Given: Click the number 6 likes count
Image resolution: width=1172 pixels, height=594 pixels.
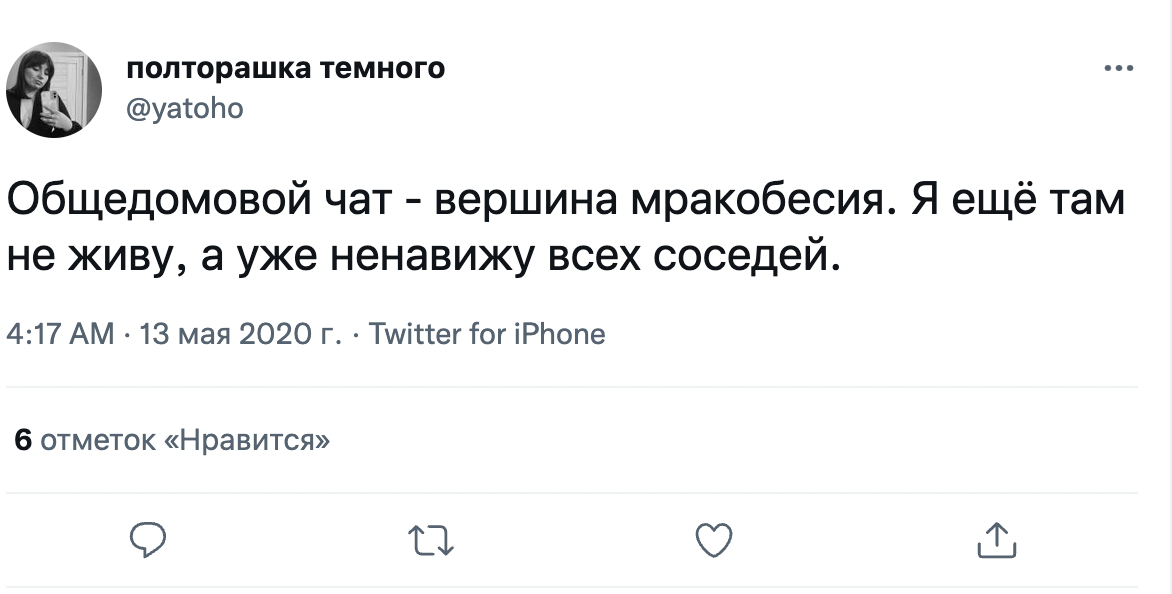Looking at the screenshot, I should click(24, 440).
